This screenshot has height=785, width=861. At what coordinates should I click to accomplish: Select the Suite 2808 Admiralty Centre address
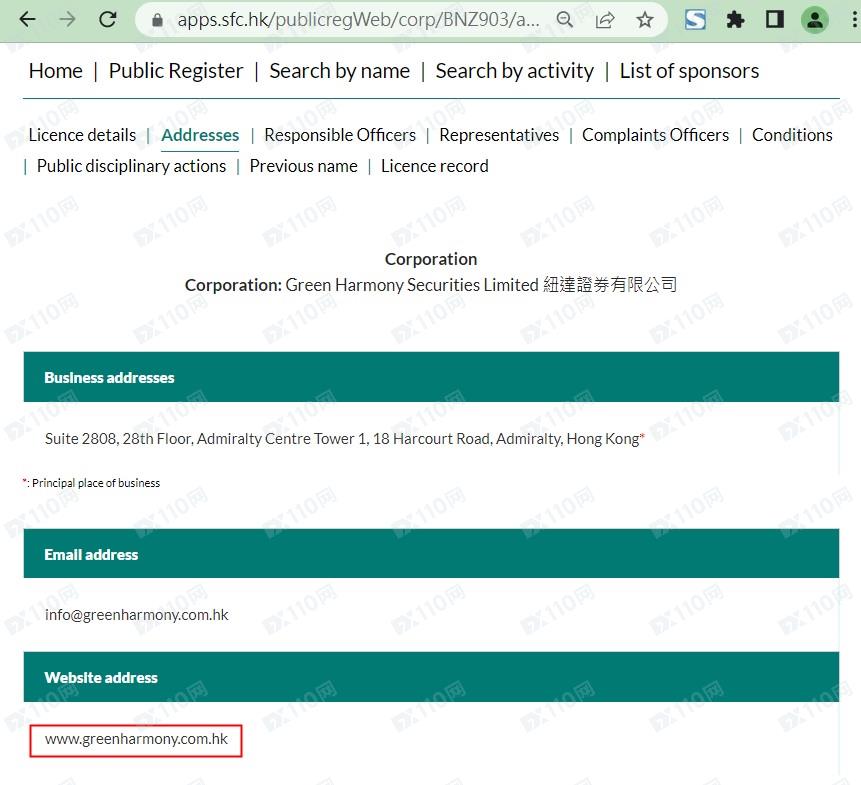[x=344, y=439]
